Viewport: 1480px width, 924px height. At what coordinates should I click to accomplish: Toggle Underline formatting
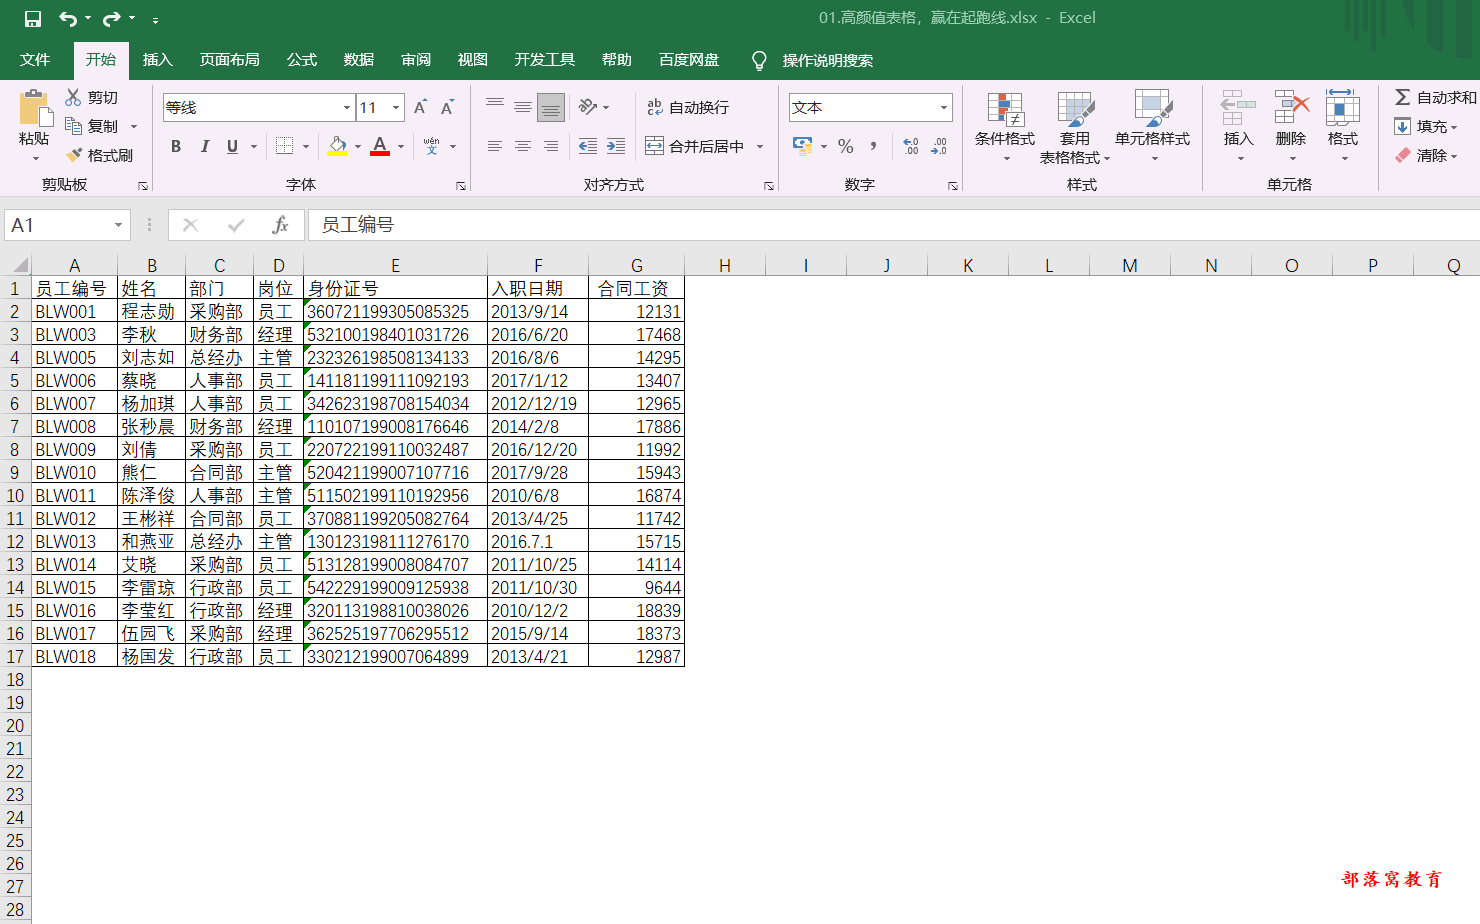[232, 146]
